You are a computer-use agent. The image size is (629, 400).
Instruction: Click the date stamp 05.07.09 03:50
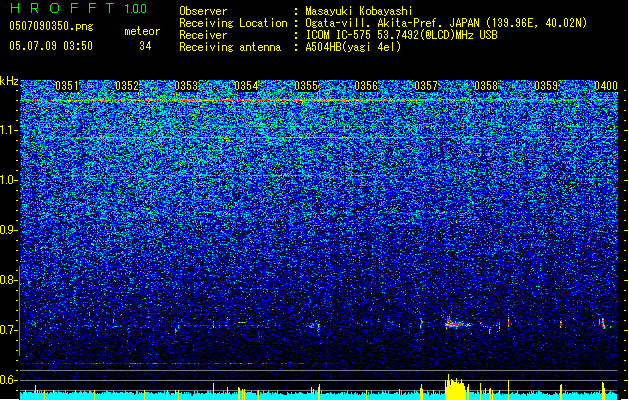click(51, 46)
